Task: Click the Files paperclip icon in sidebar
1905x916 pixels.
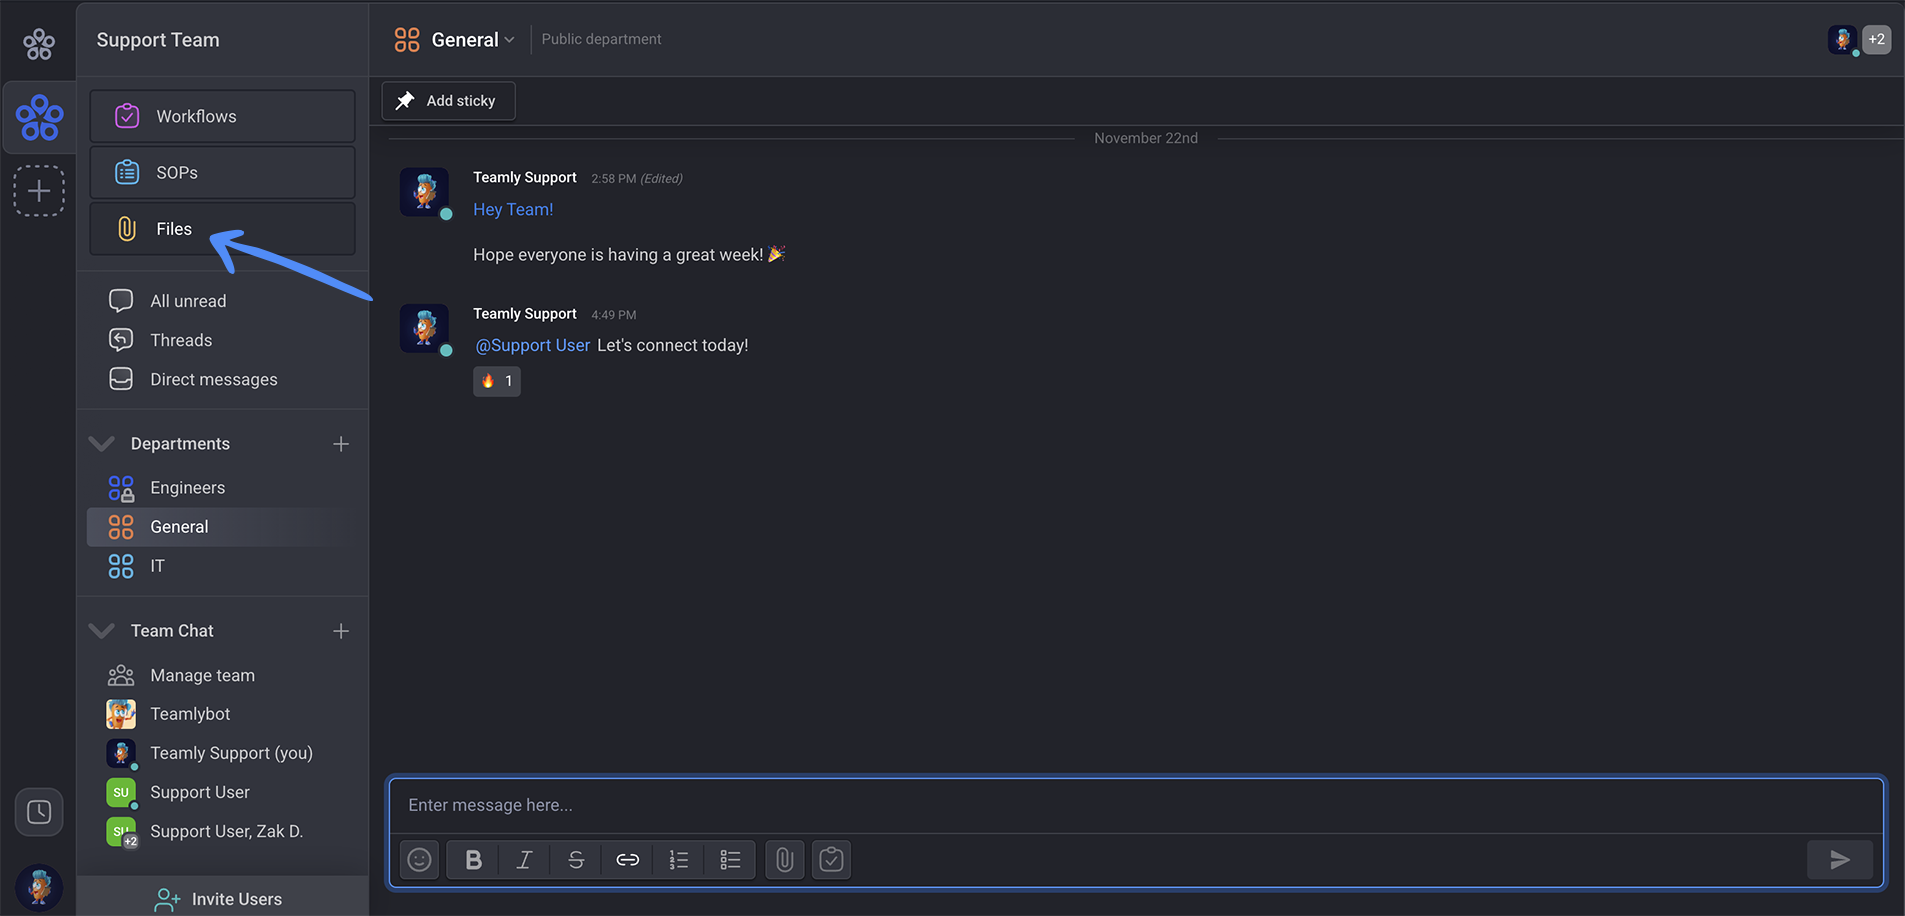Action: coord(127,229)
